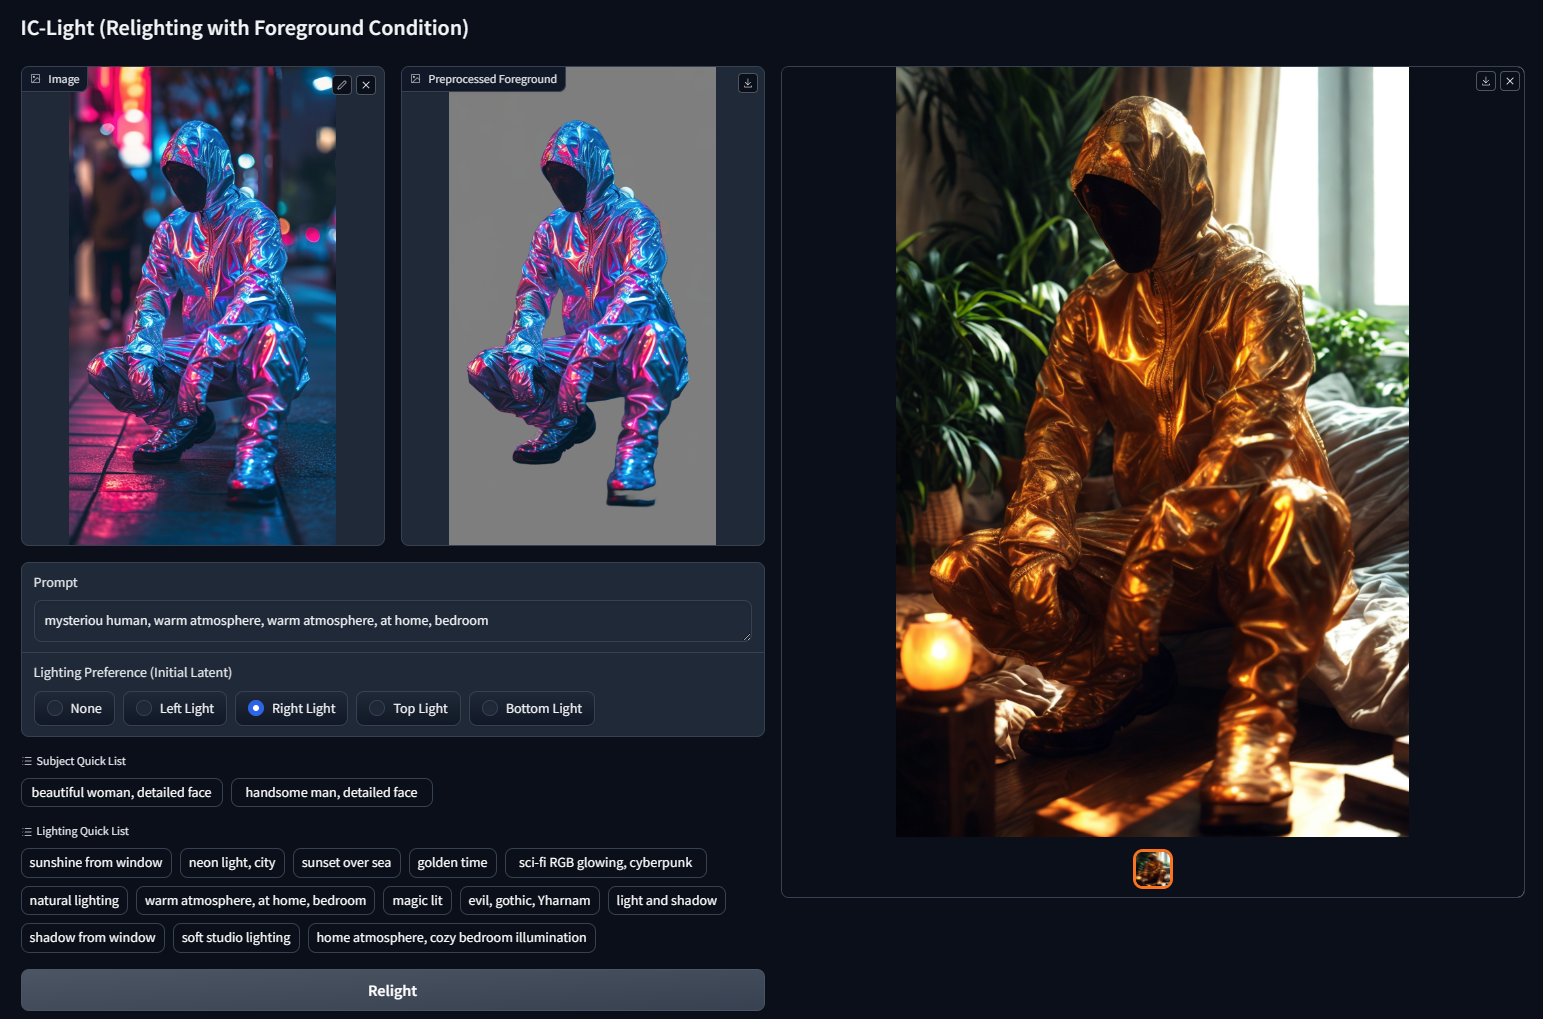Image resolution: width=1543 pixels, height=1019 pixels.
Task: Apply 'neon light, city' lighting preset
Action: [232, 863]
